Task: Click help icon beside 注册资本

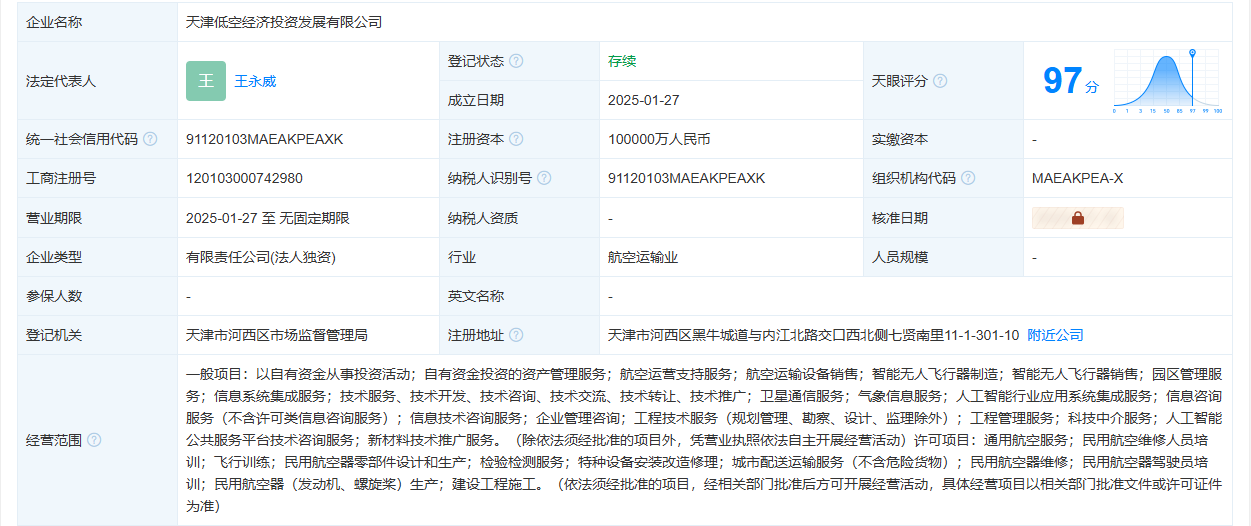Action: click(516, 139)
